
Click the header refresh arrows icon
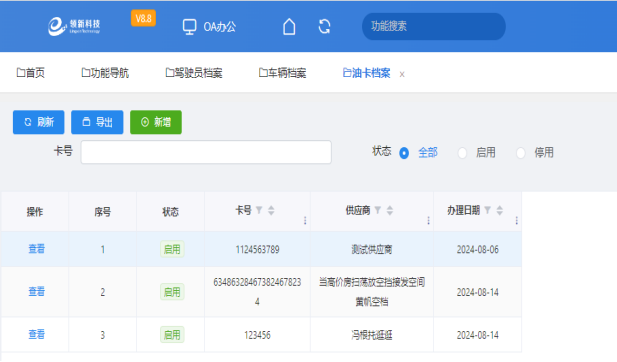click(x=324, y=27)
